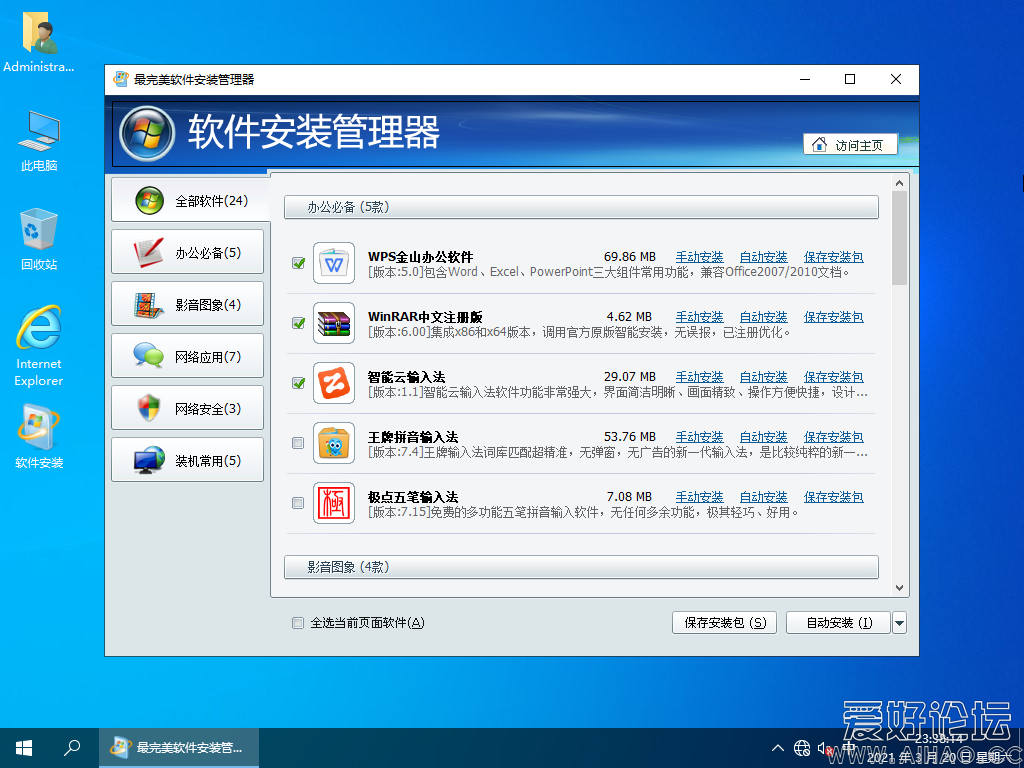
Task: Select the 办公必备(5) tab
Action: (187, 252)
